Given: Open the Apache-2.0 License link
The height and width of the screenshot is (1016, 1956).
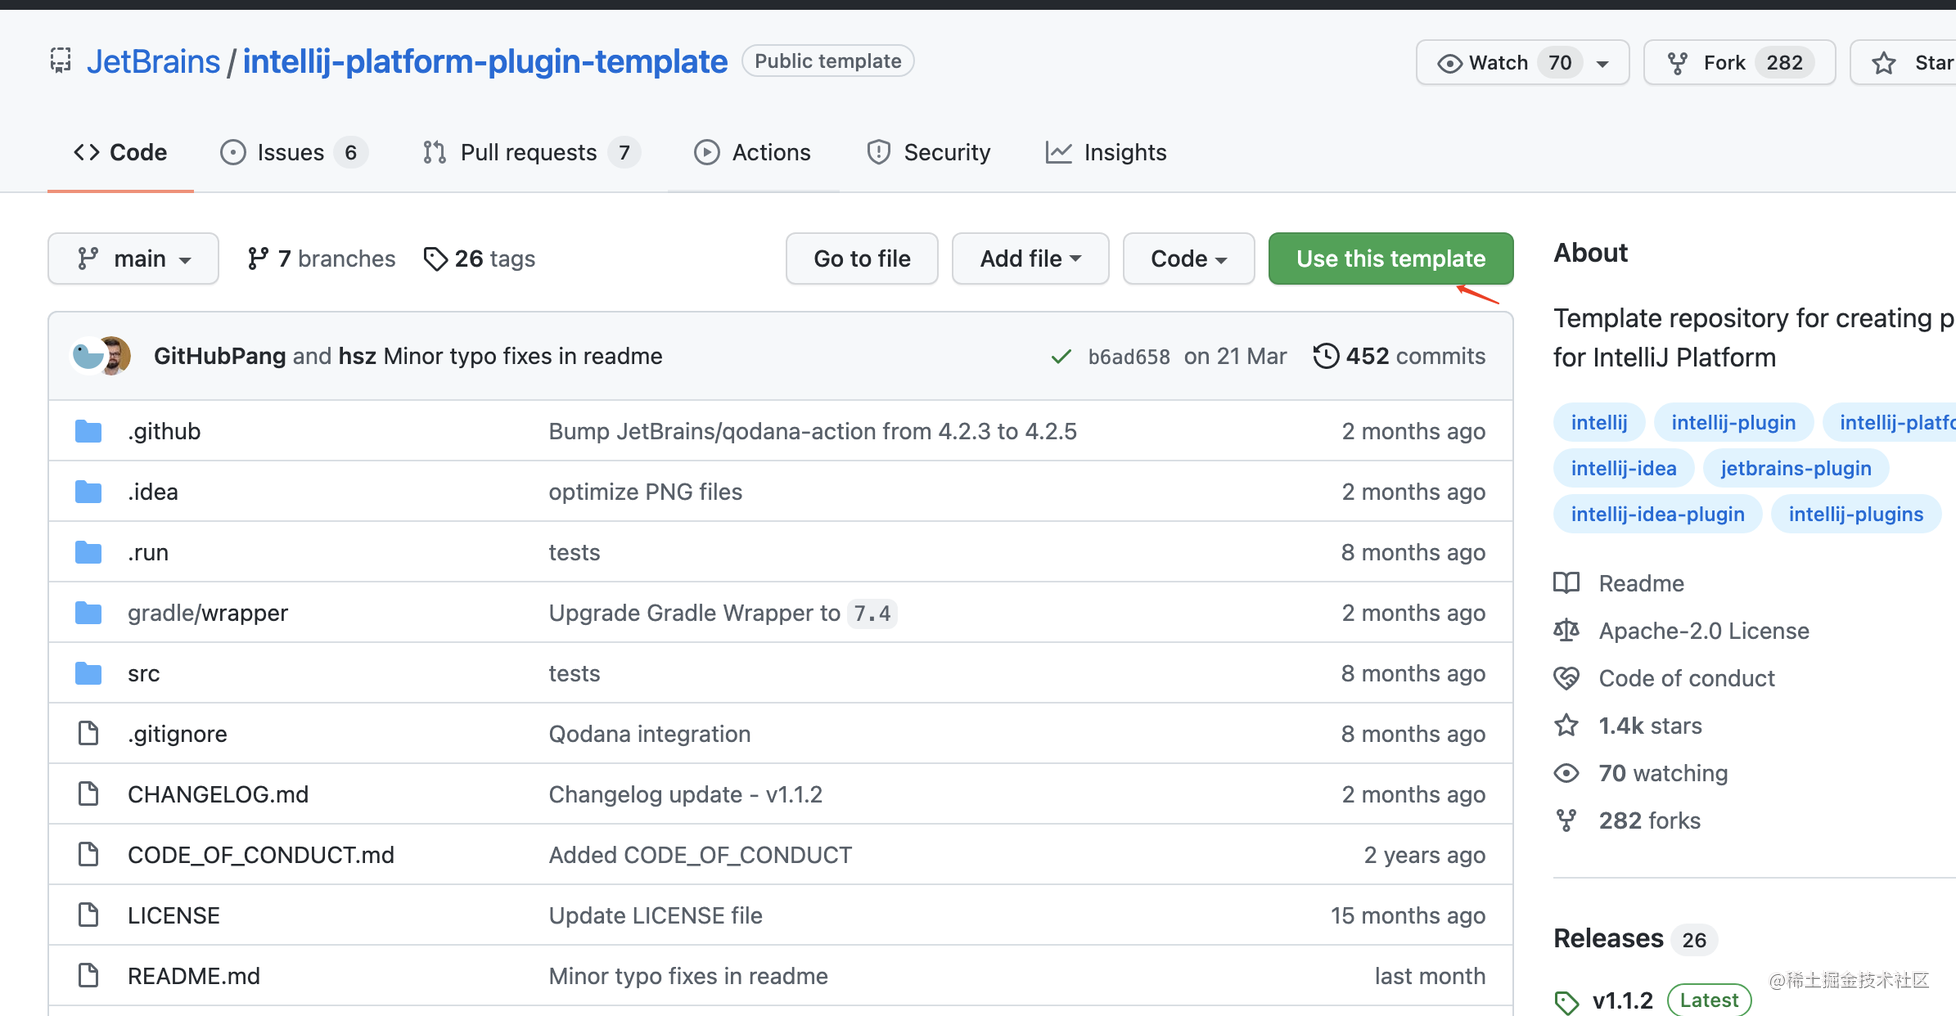Looking at the screenshot, I should point(1681,631).
